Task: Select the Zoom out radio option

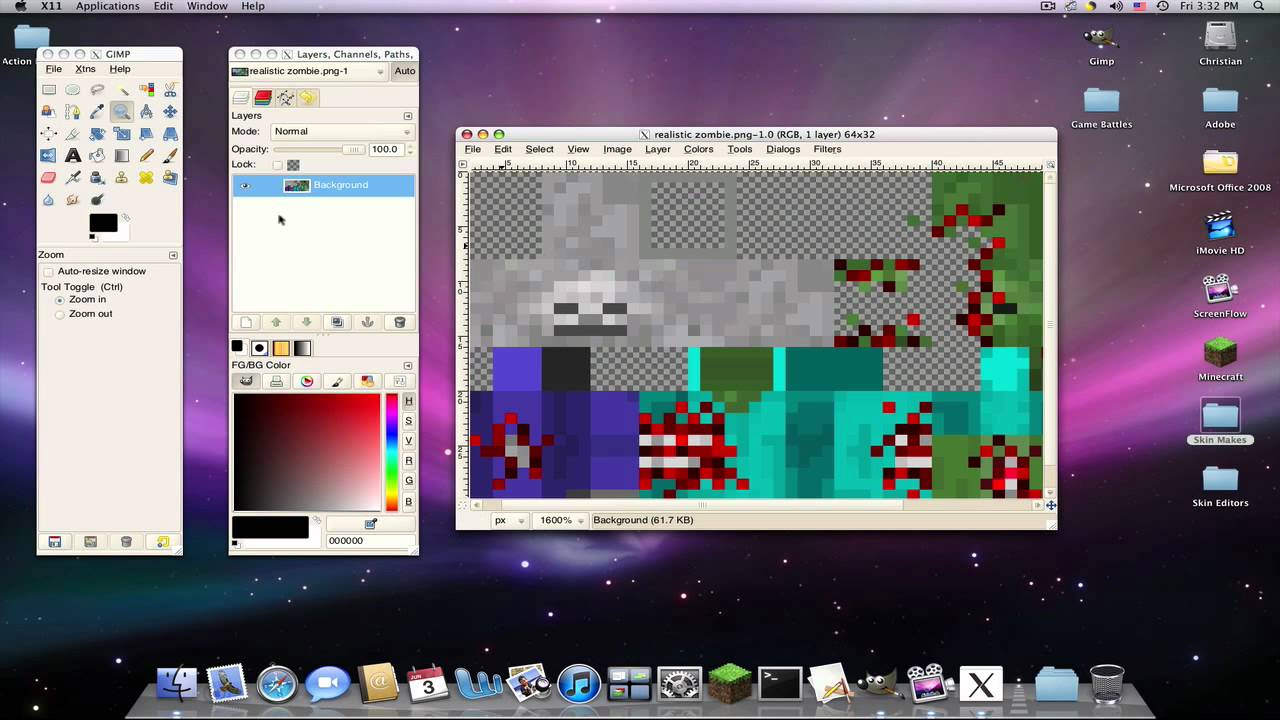Action: [60, 314]
